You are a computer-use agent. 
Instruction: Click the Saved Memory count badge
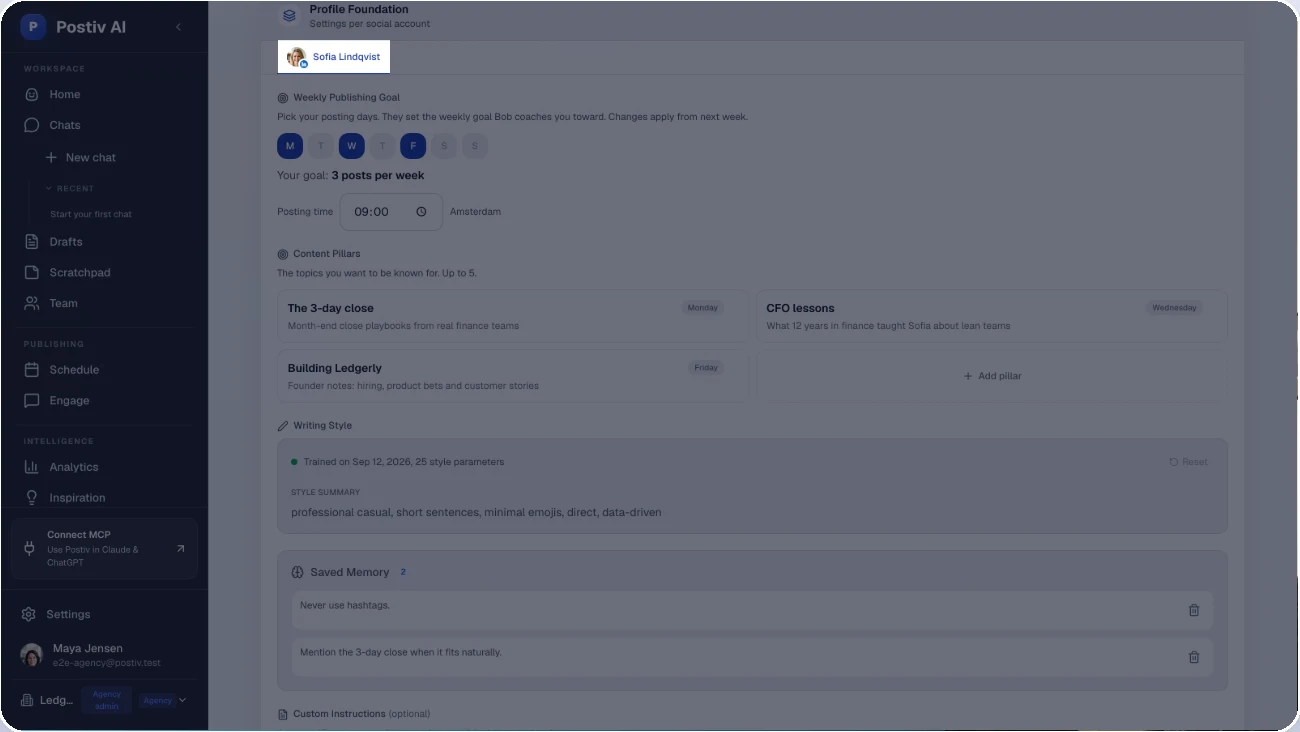point(404,572)
